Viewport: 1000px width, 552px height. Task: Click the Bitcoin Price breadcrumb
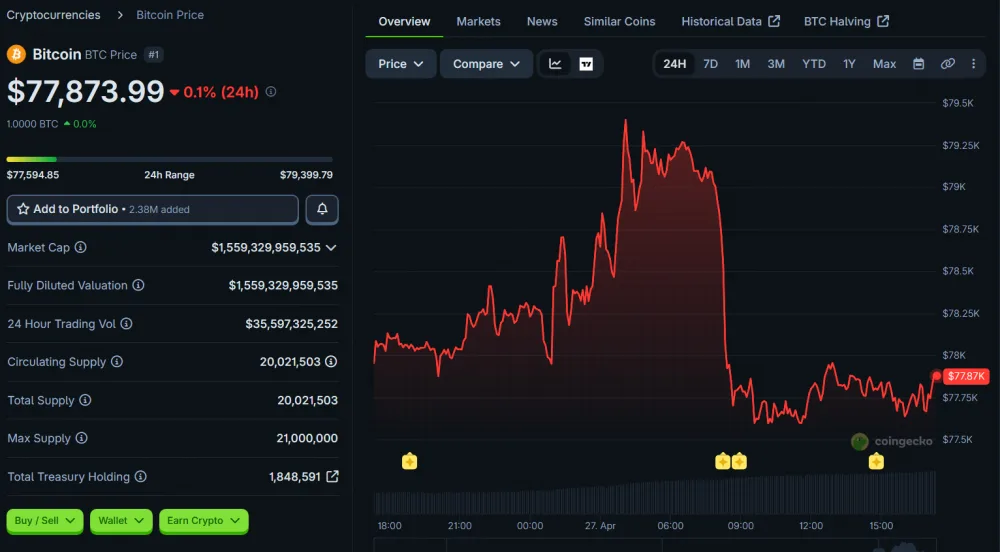point(170,15)
